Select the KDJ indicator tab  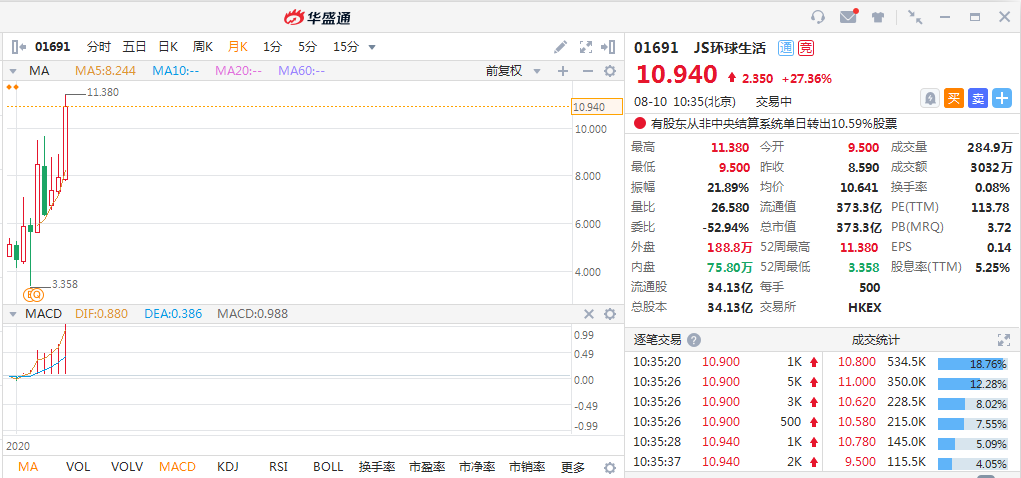[x=227, y=467]
